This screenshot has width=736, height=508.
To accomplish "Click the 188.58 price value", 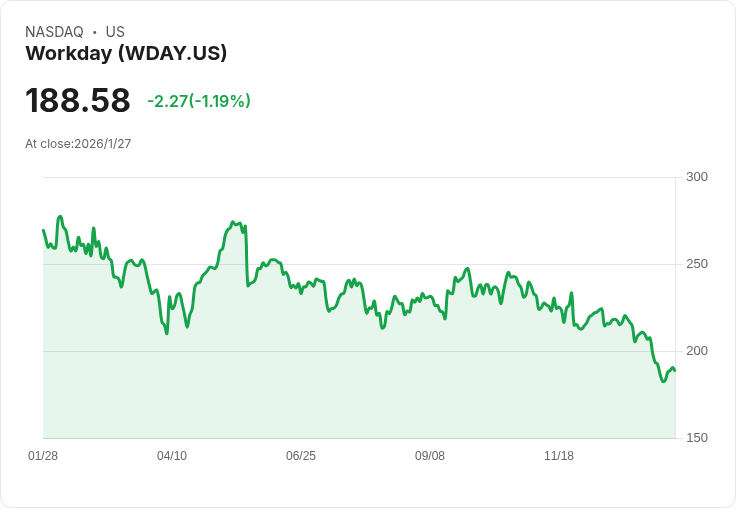I will click(x=77, y=100).
